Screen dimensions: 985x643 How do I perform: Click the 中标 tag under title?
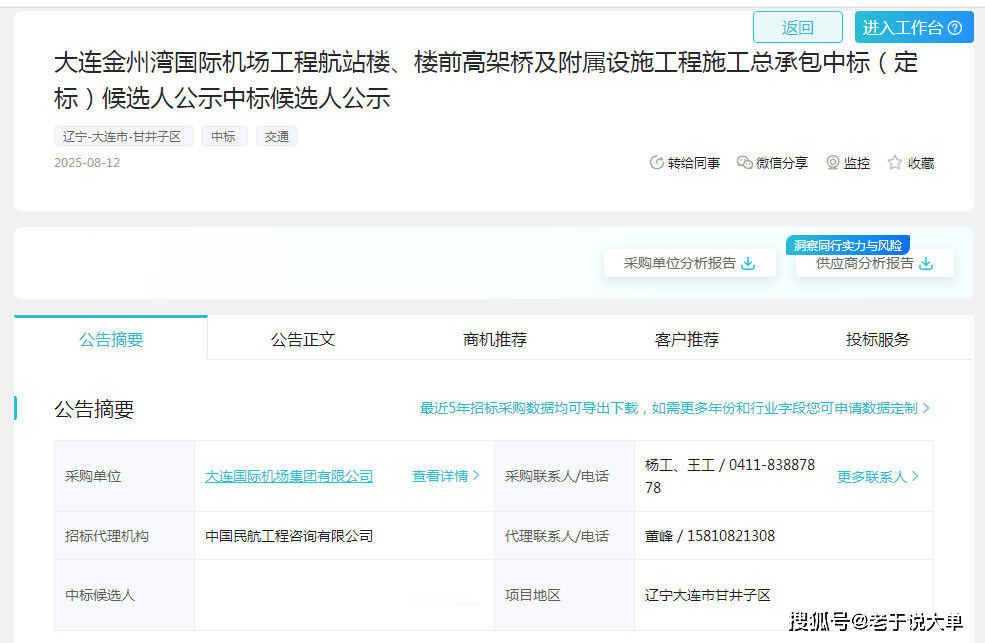[224, 137]
